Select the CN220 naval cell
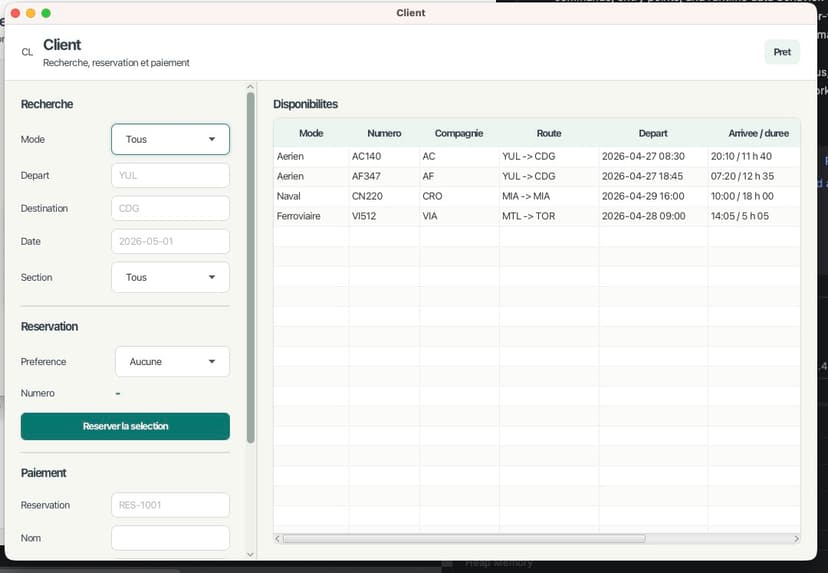 (384, 196)
